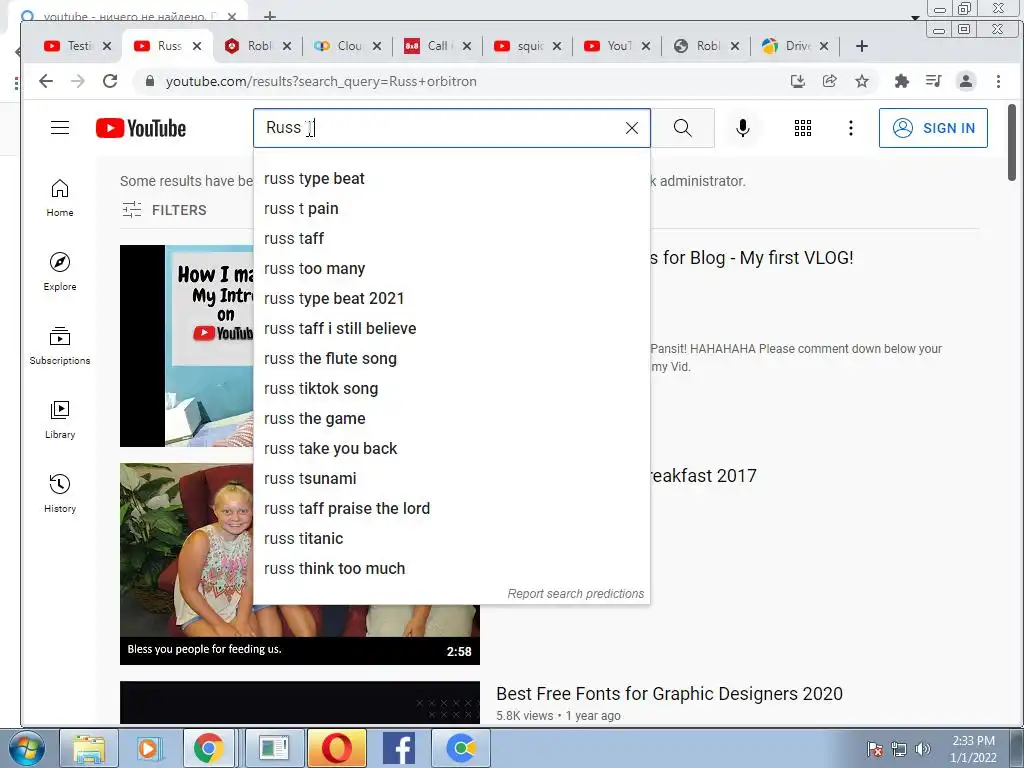Open Facebook from the taskbar
Image resolution: width=1024 pixels, height=768 pixels.
click(x=398, y=748)
